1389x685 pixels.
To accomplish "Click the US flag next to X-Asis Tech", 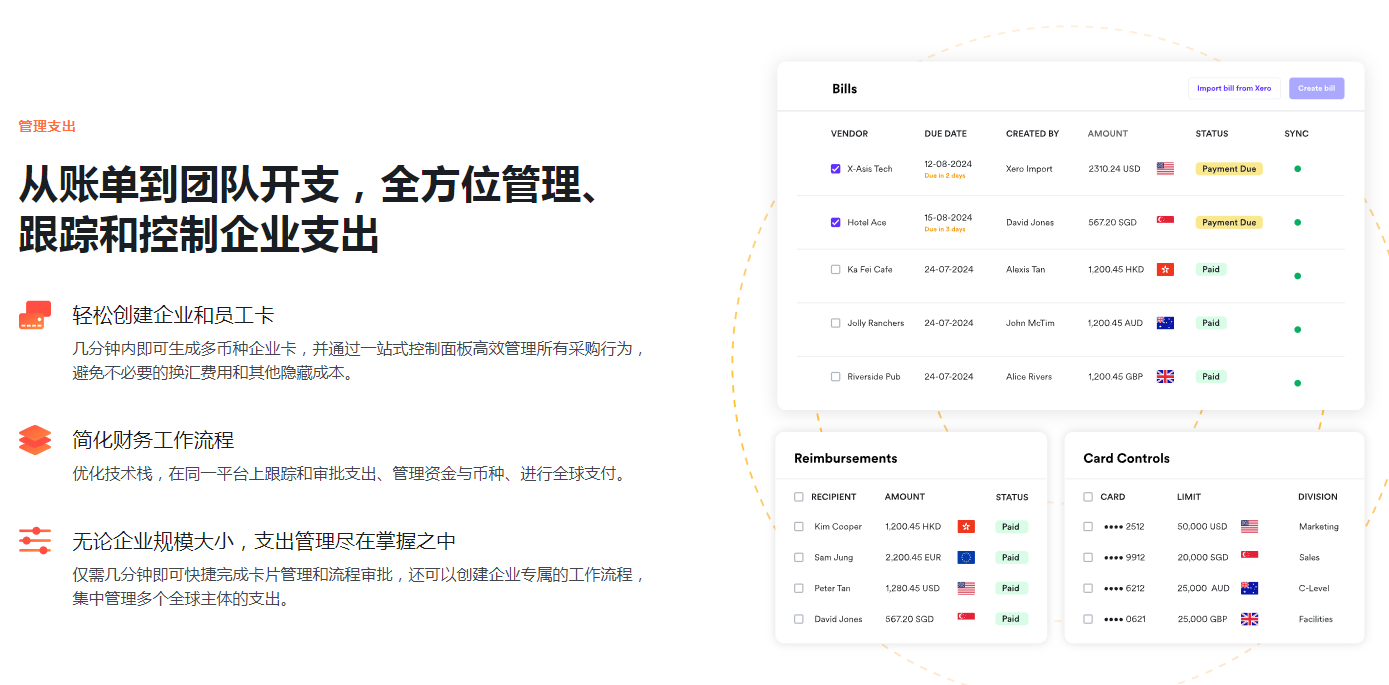I will [x=1165, y=168].
